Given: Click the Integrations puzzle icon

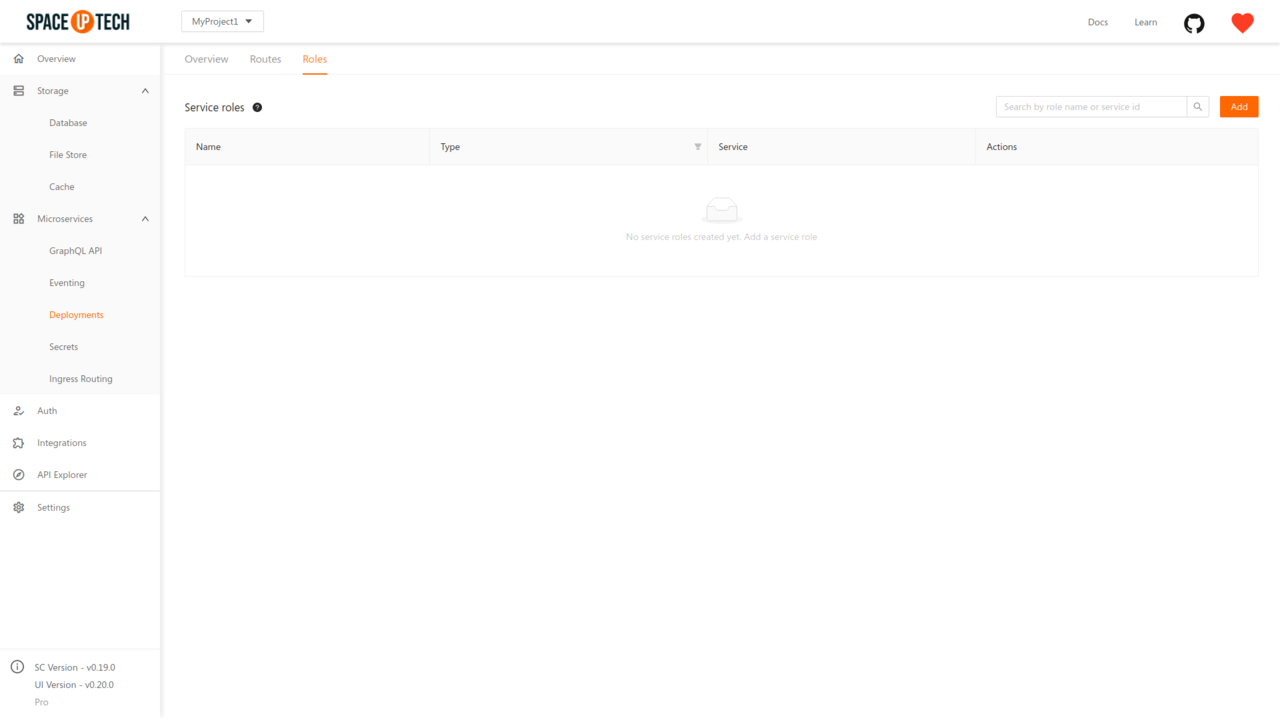Looking at the screenshot, I should (18, 443).
